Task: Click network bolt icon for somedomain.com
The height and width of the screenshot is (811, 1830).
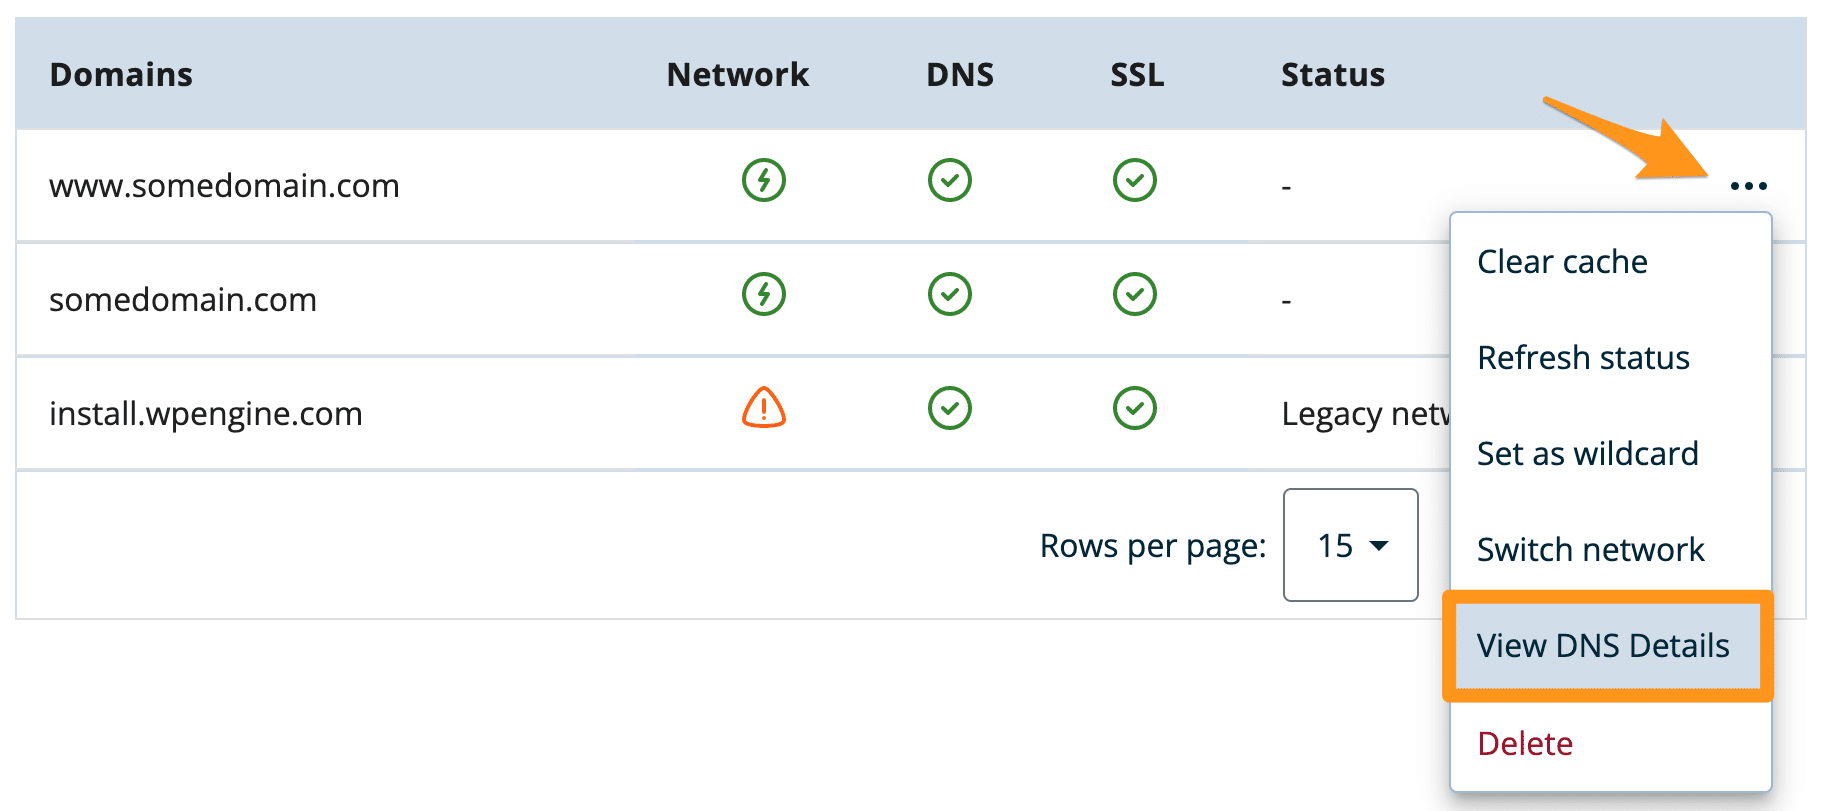Action: click(x=764, y=295)
